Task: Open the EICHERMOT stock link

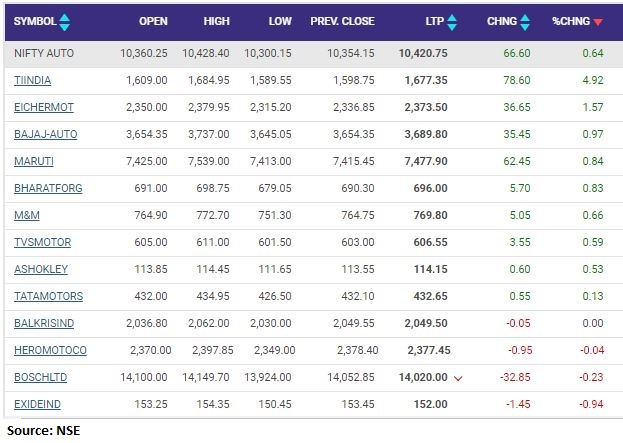Action: coord(43,106)
